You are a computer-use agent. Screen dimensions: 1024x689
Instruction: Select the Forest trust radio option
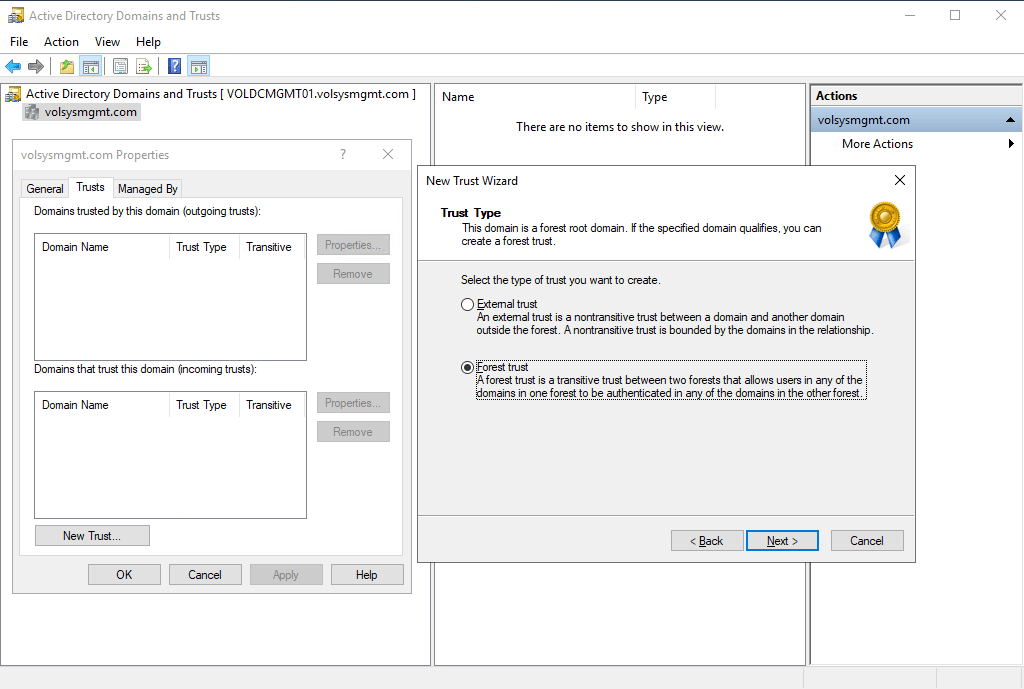pos(467,368)
